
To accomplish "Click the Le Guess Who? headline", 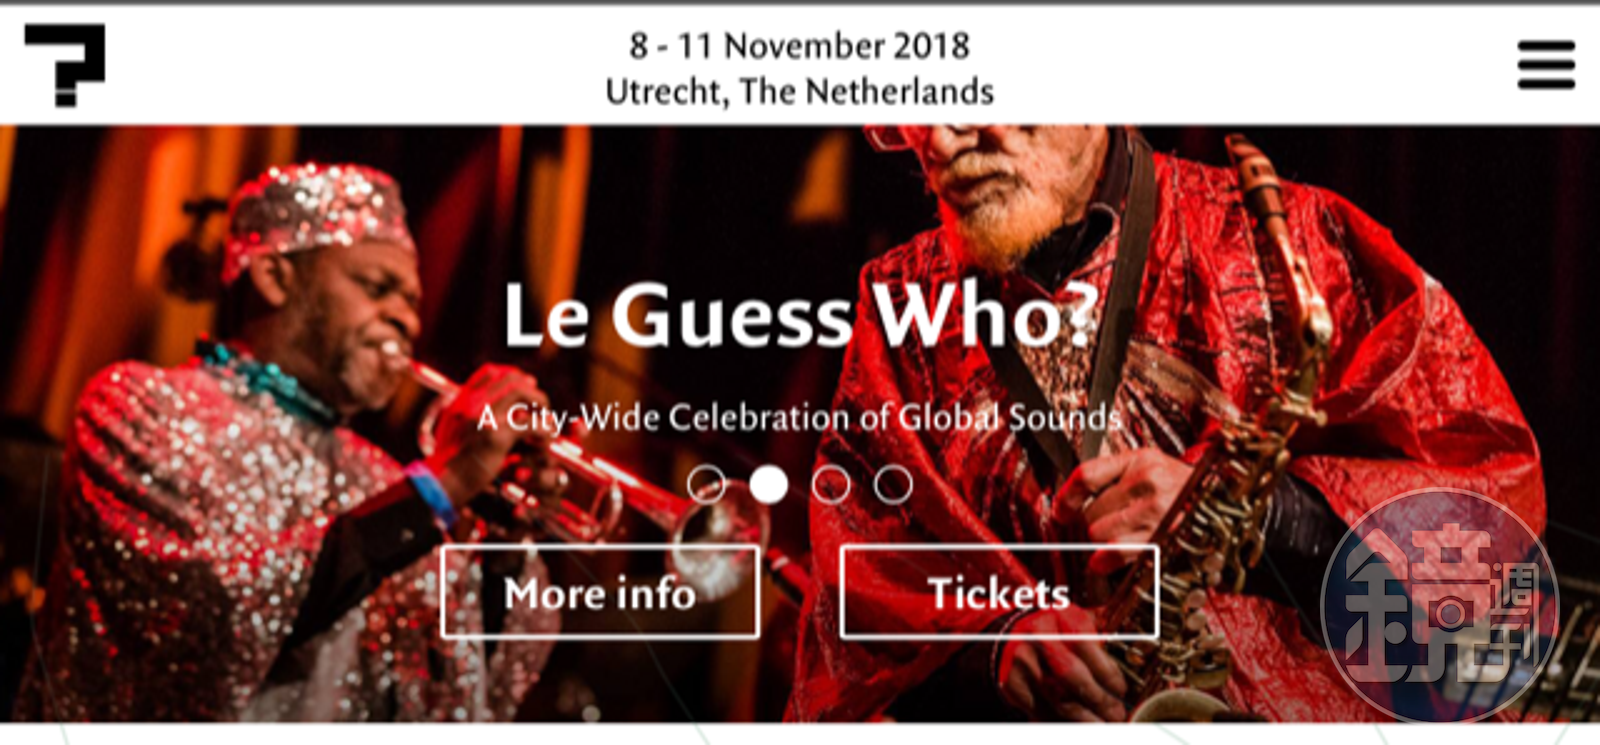I will 800,316.
